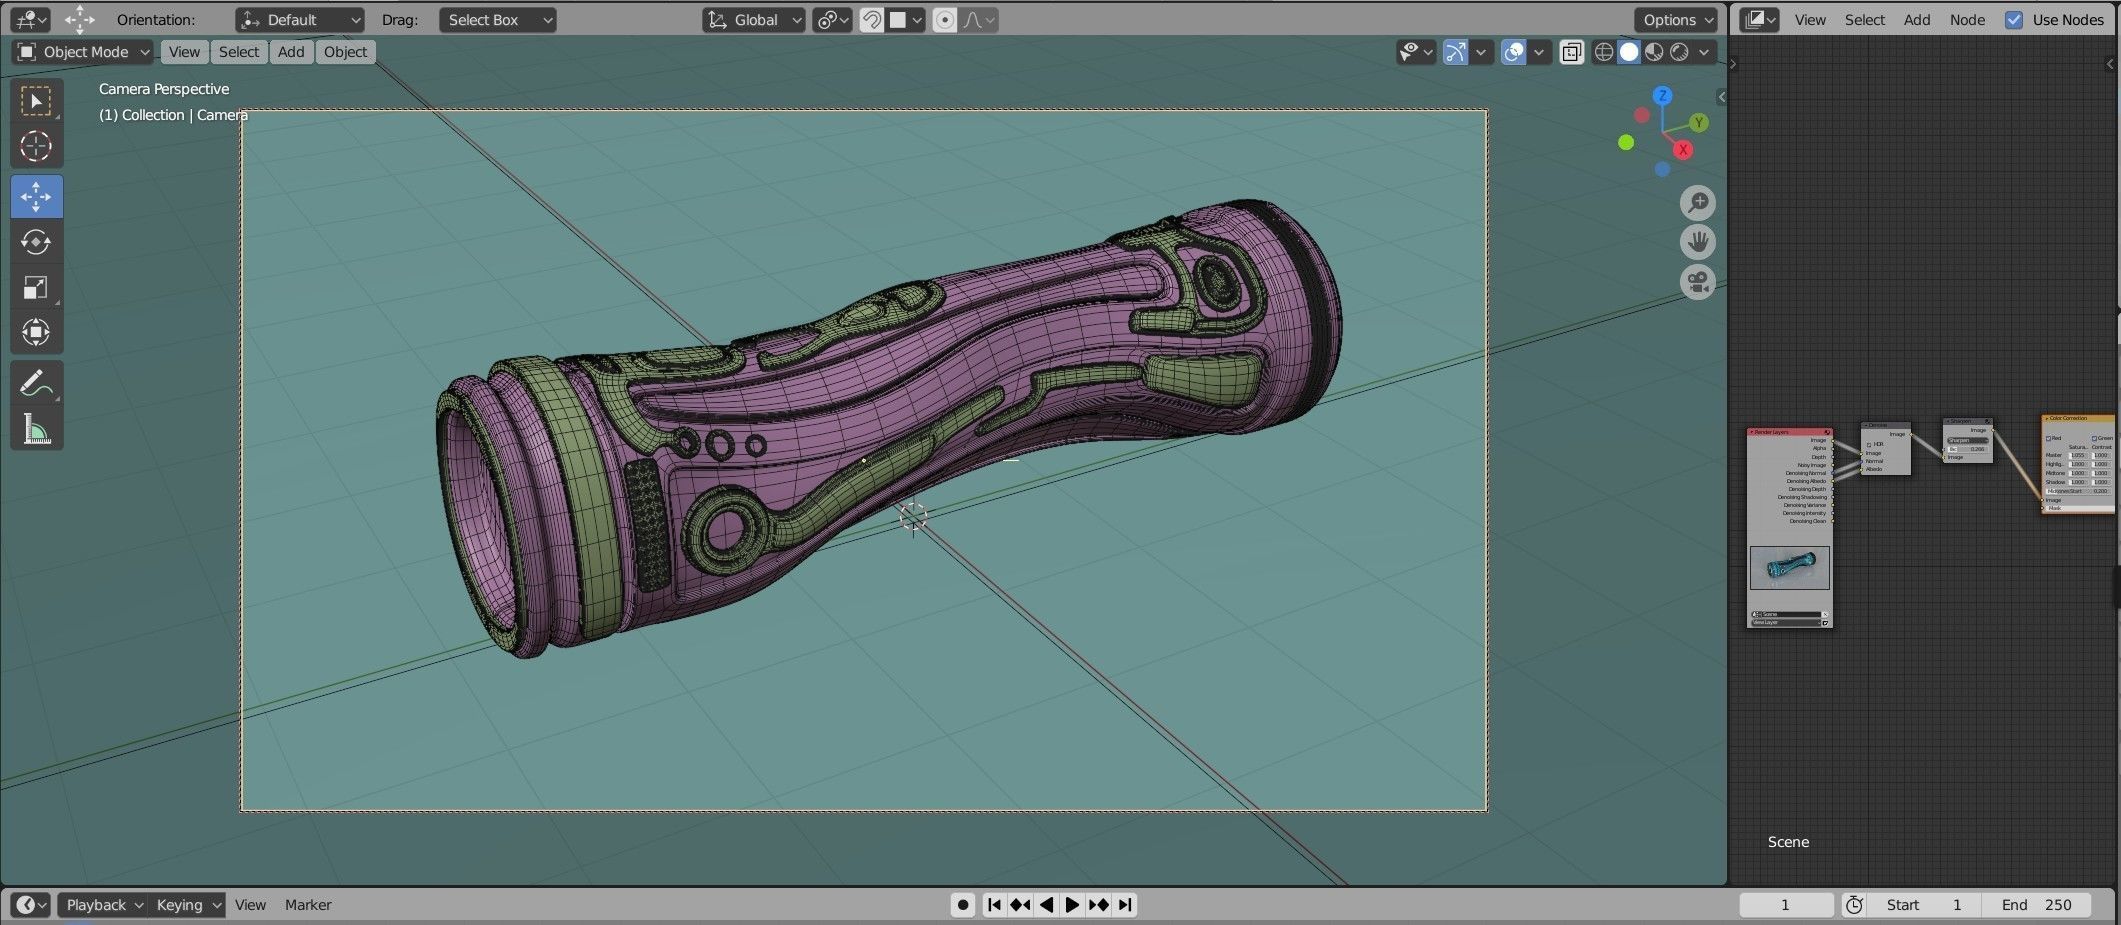Toggle viewport gizmos visibility

click(1455, 52)
